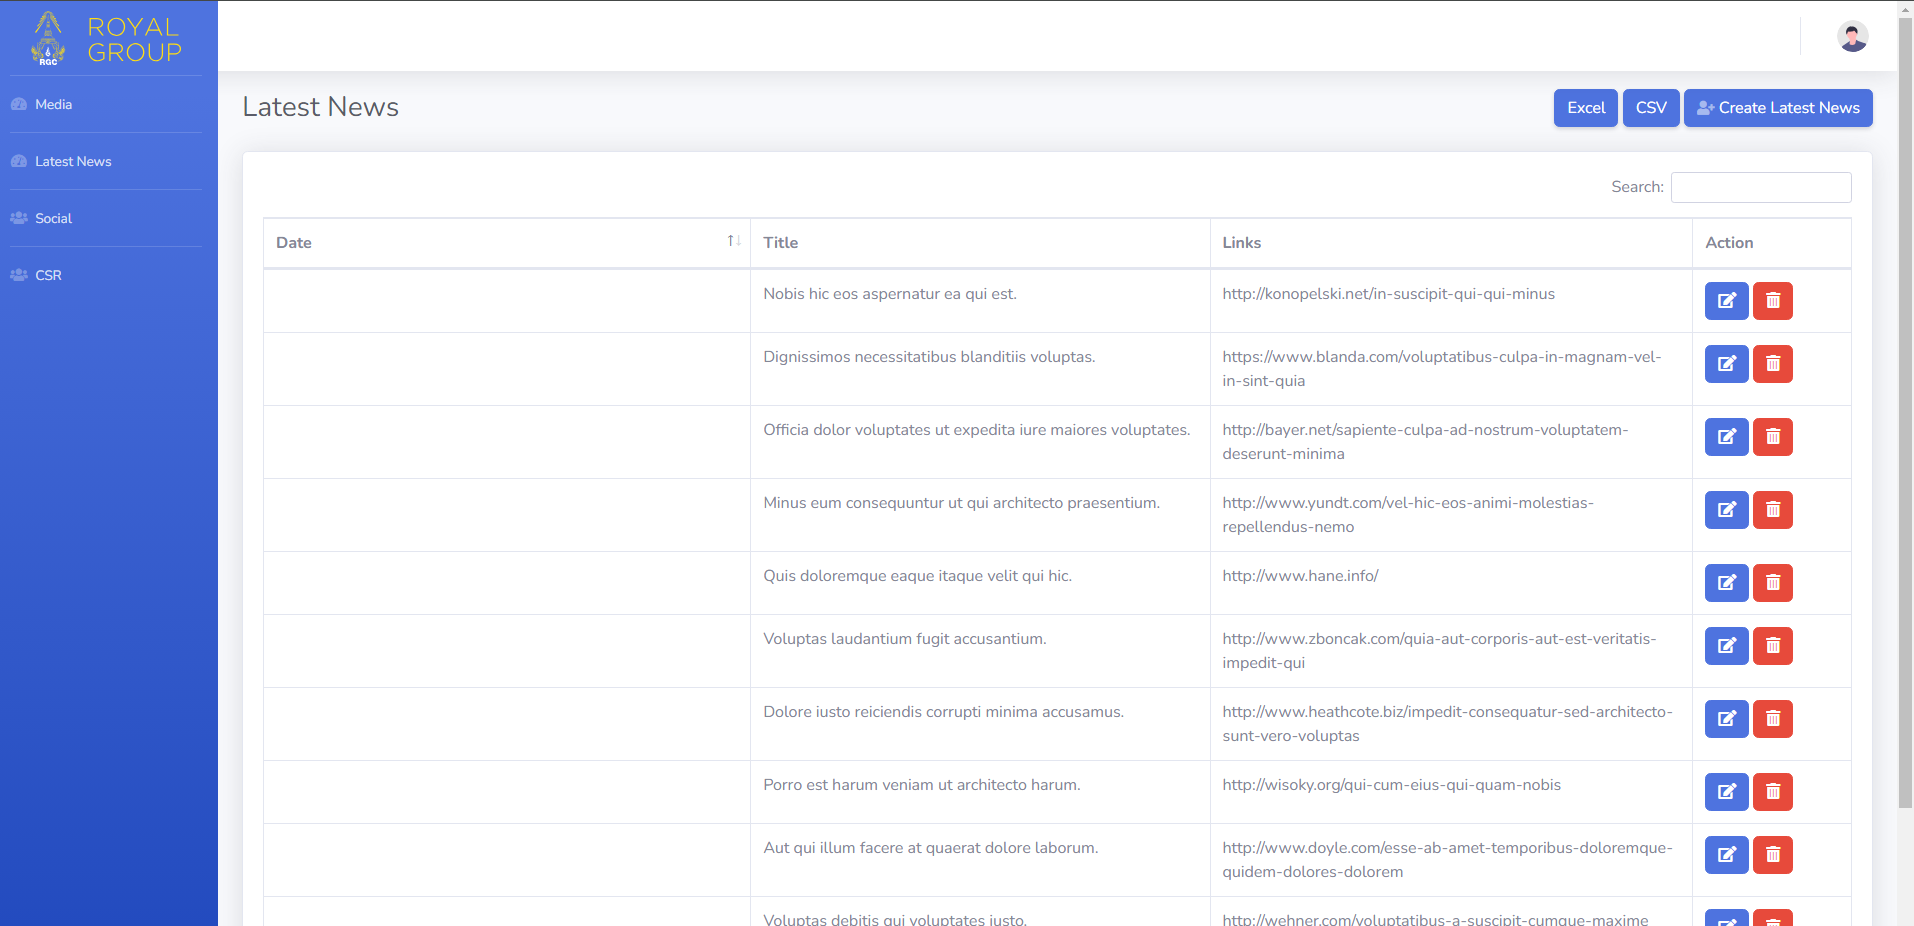Delete the 'Aut qui illum facere' news row
The height and width of the screenshot is (926, 1914).
pyautogui.click(x=1772, y=855)
